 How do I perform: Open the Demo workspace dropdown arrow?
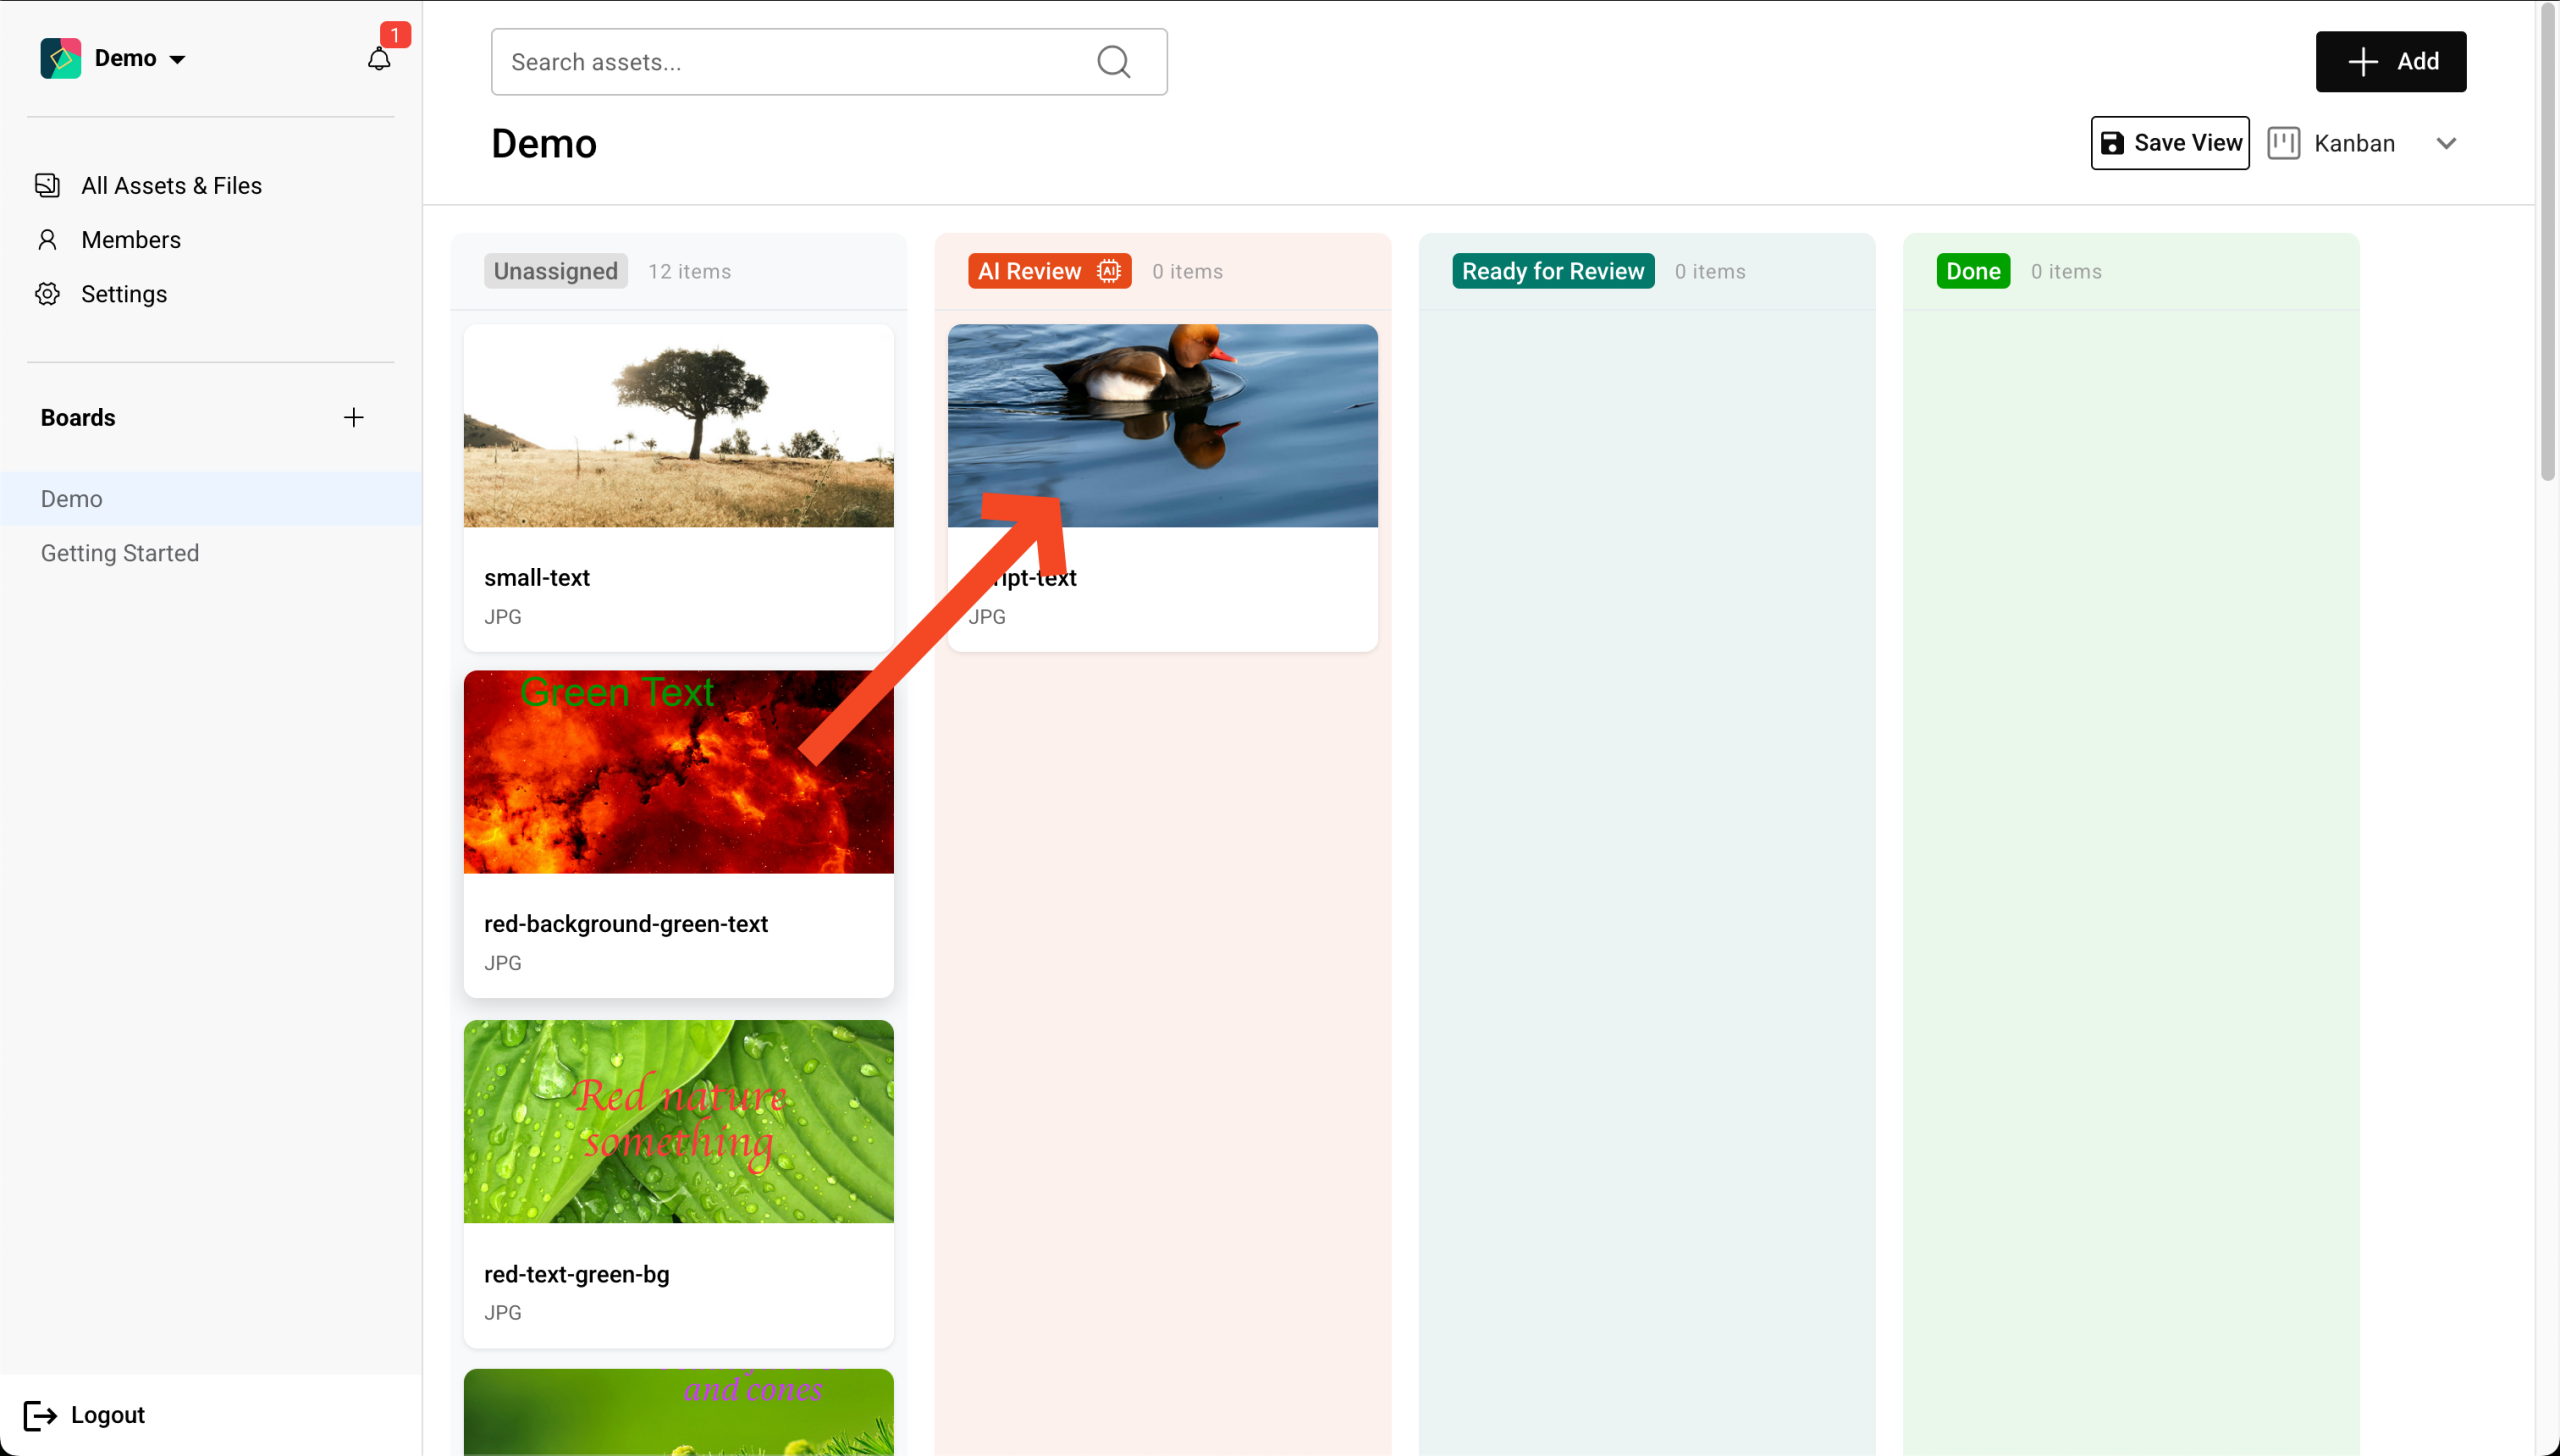coord(178,59)
